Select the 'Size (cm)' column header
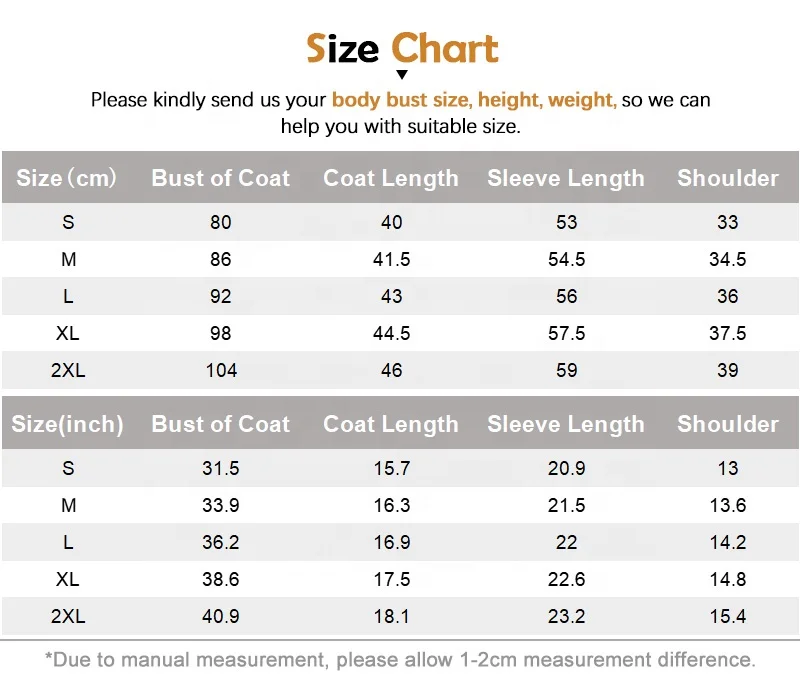800x678 pixels. point(67,178)
